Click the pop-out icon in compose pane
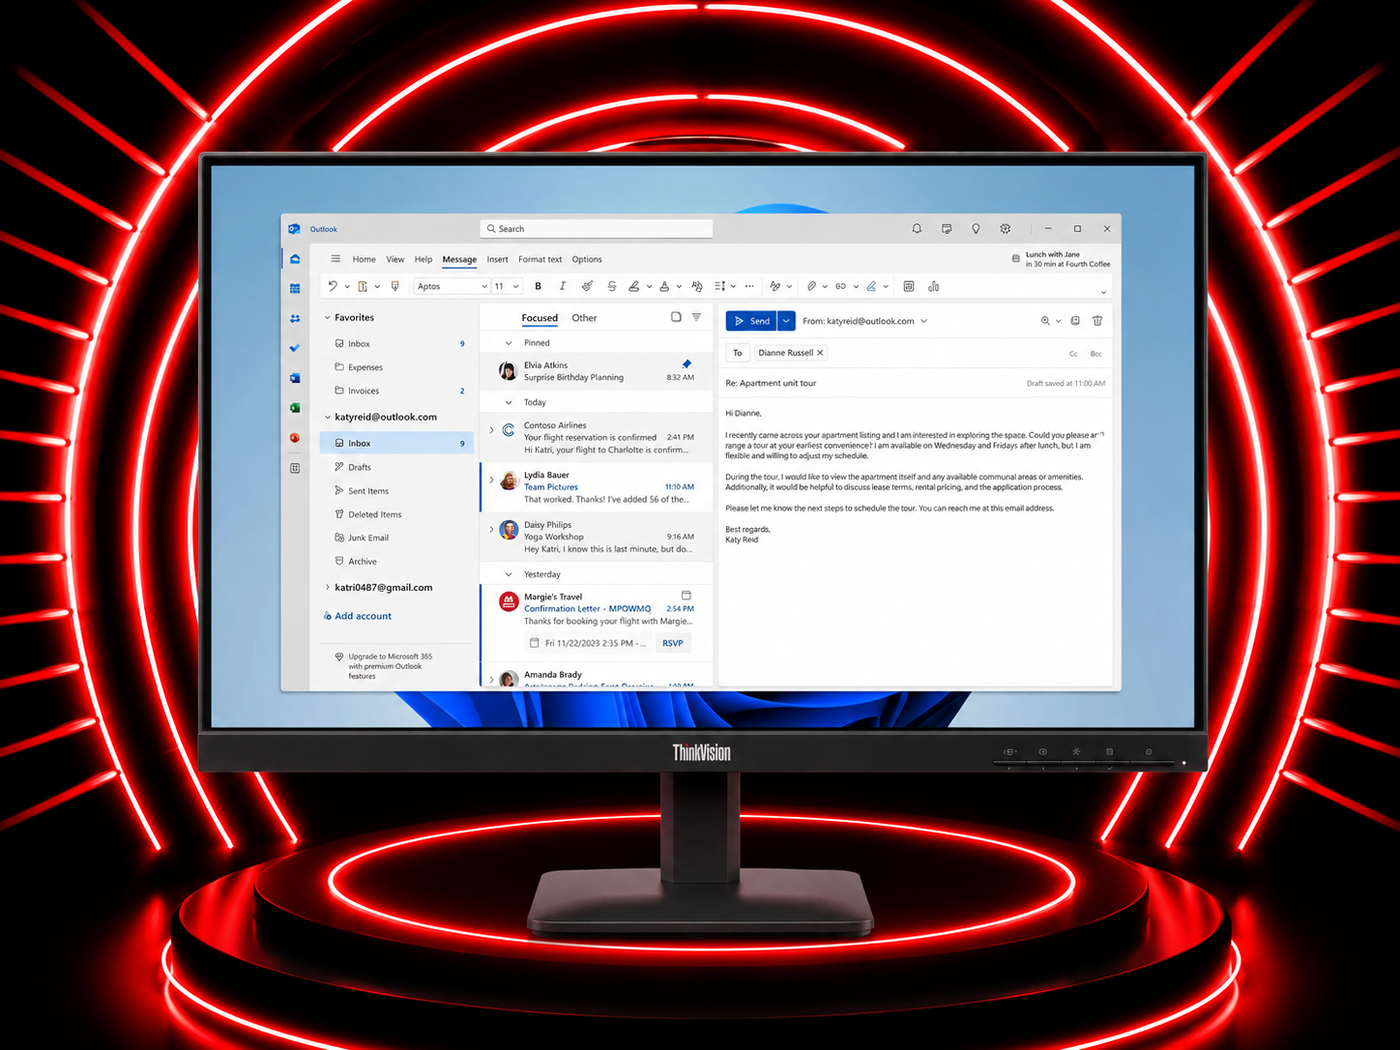This screenshot has height=1050, width=1400. pos(1075,321)
